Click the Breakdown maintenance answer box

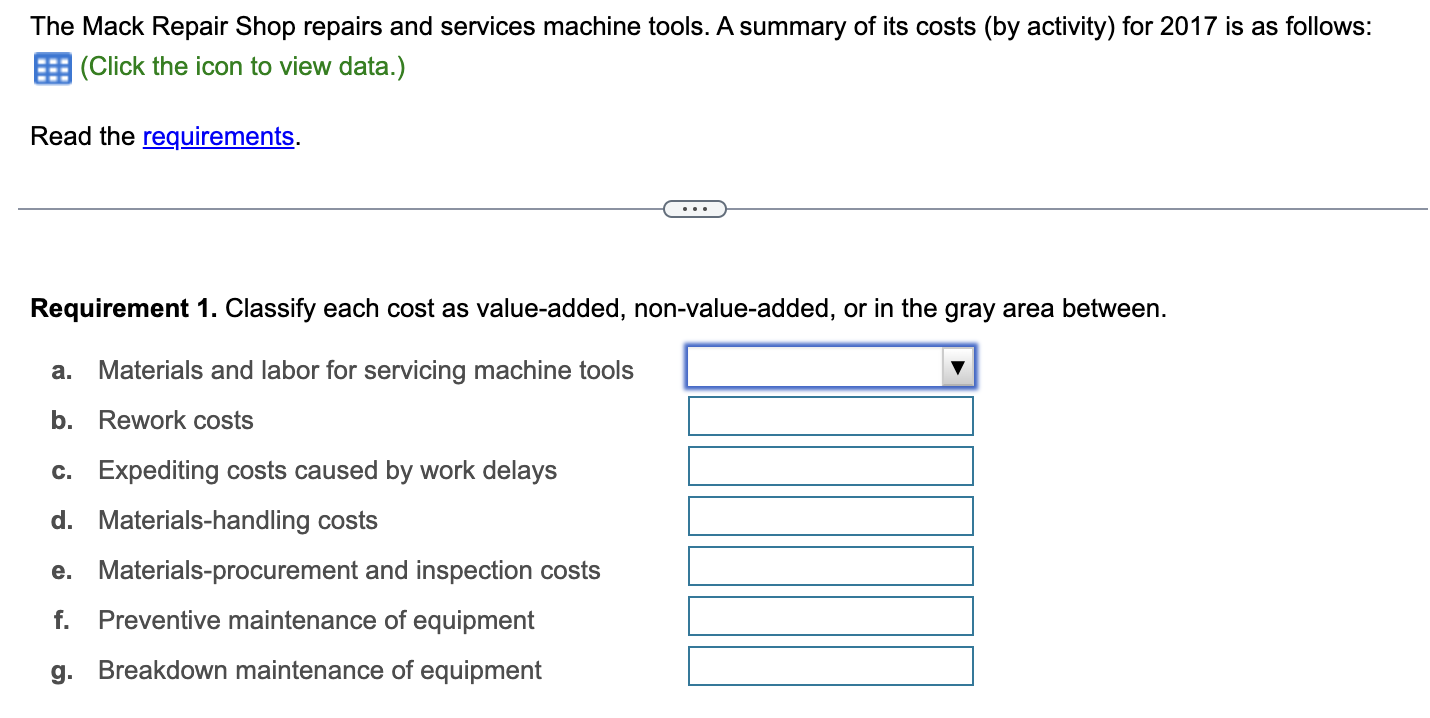coord(830,665)
